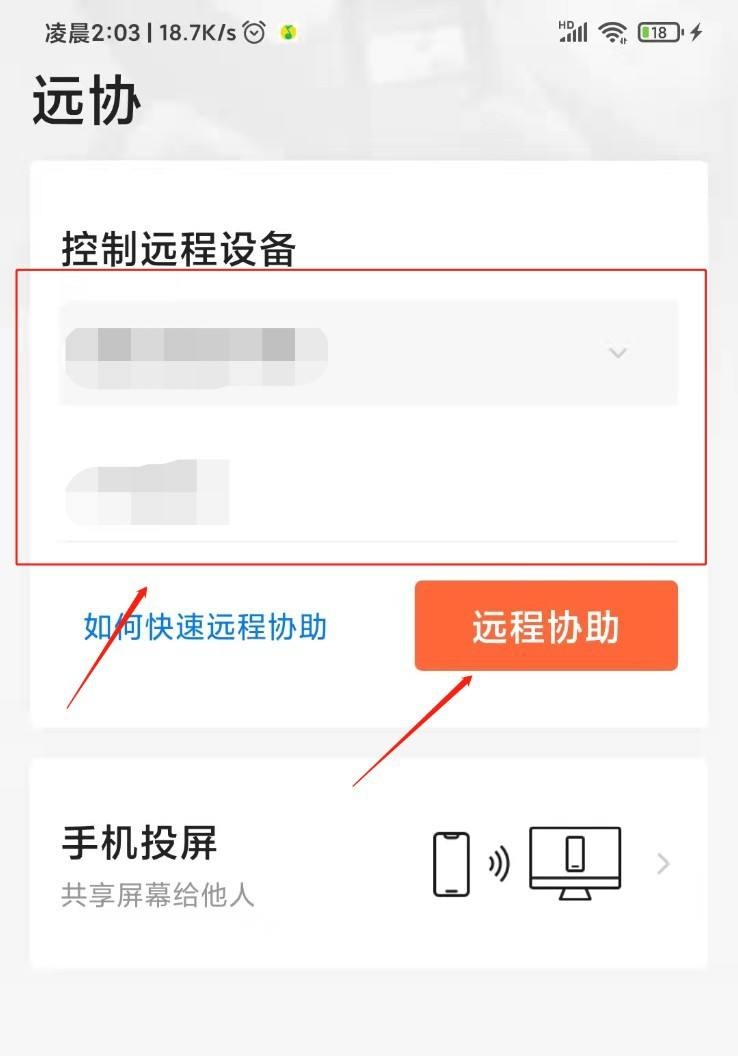Image resolution: width=738 pixels, height=1056 pixels.
Task: Tap the alarm clock status icon
Action: (255, 32)
